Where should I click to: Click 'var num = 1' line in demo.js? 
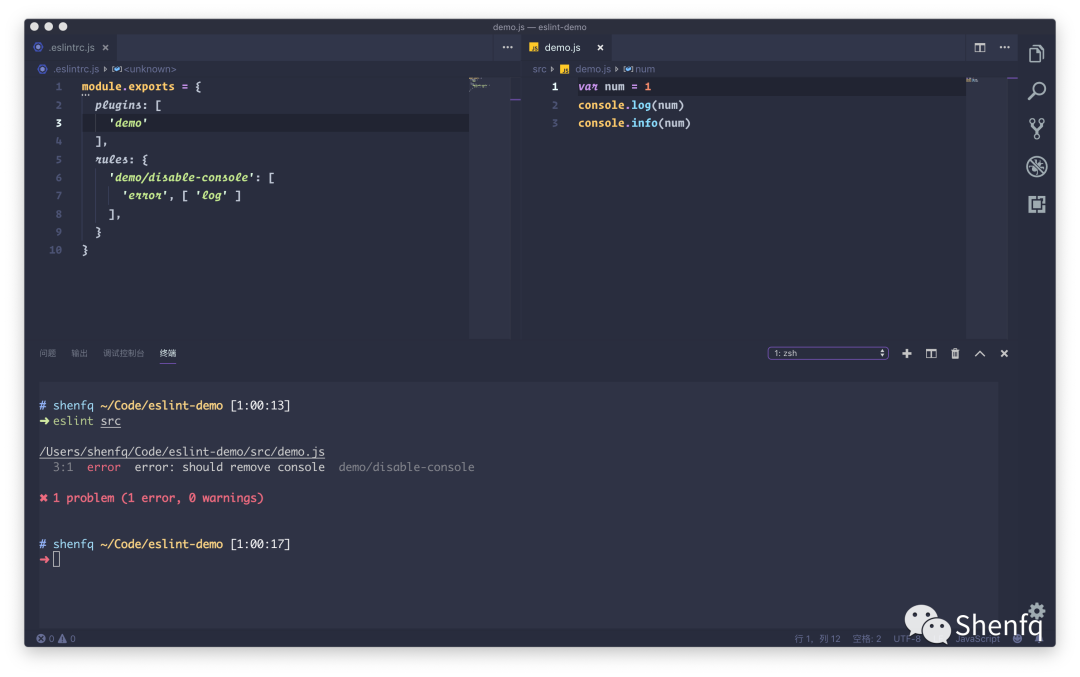[614, 87]
